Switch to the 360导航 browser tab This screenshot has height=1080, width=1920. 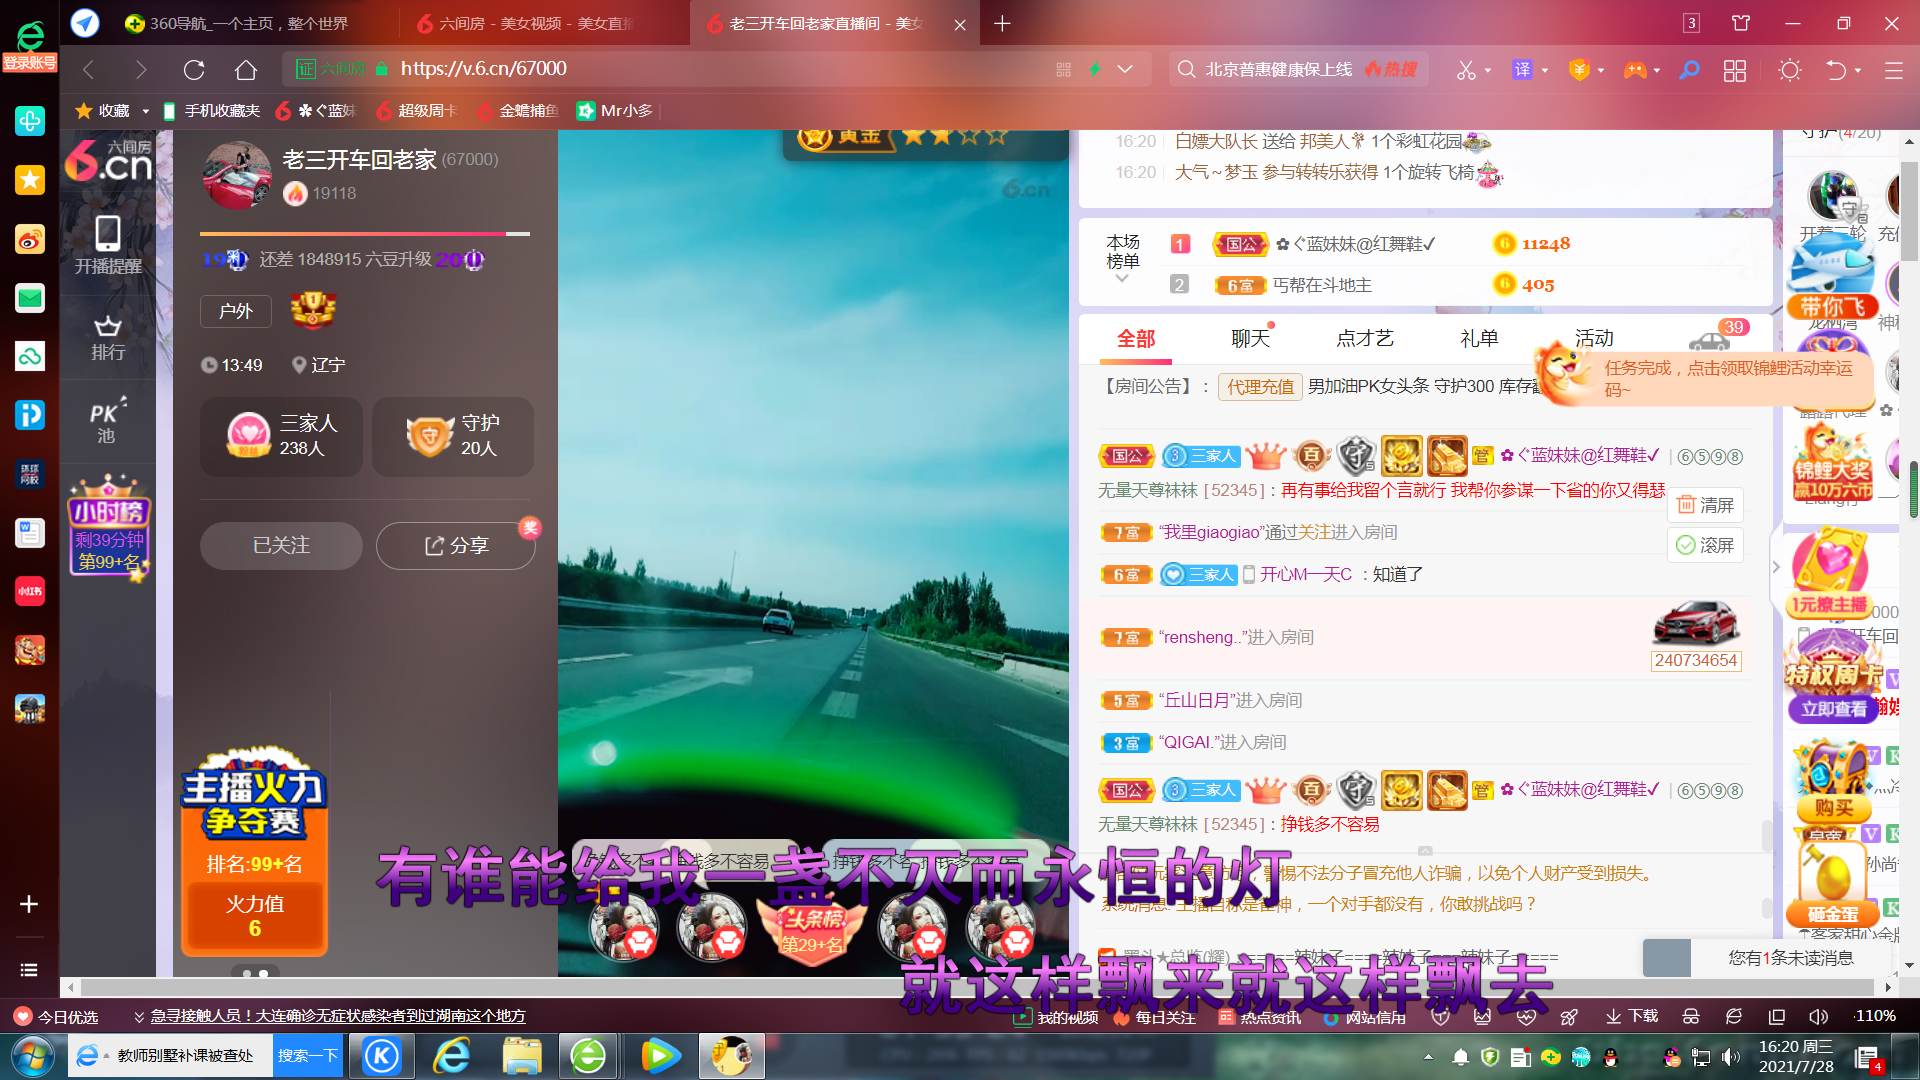coord(250,23)
